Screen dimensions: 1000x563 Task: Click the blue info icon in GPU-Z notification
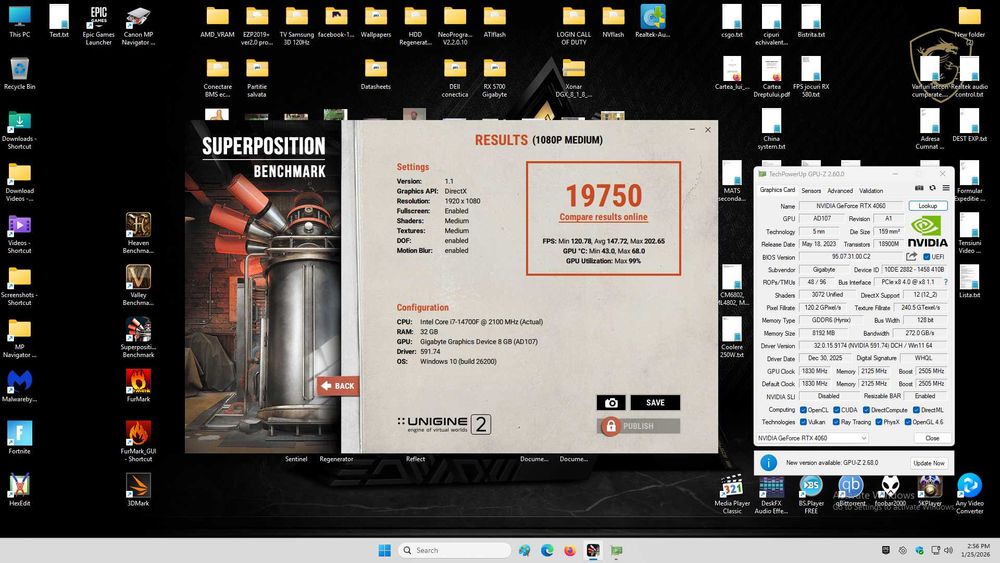point(768,463)
